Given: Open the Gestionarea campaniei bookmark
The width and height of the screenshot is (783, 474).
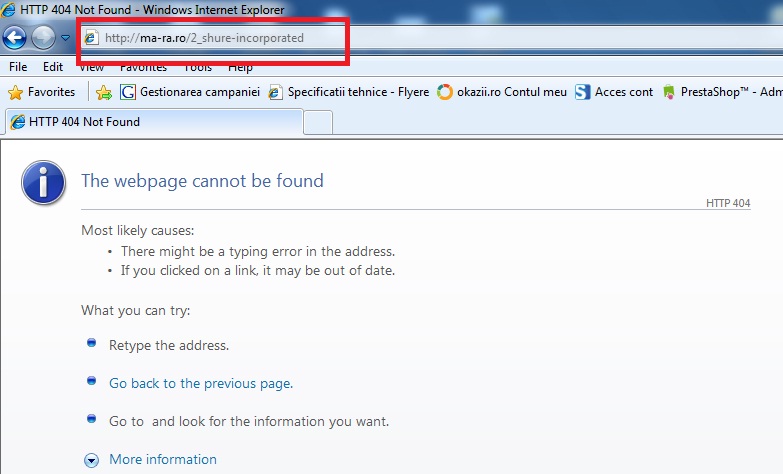Looking at the screenshot, I should coord(190,92).
